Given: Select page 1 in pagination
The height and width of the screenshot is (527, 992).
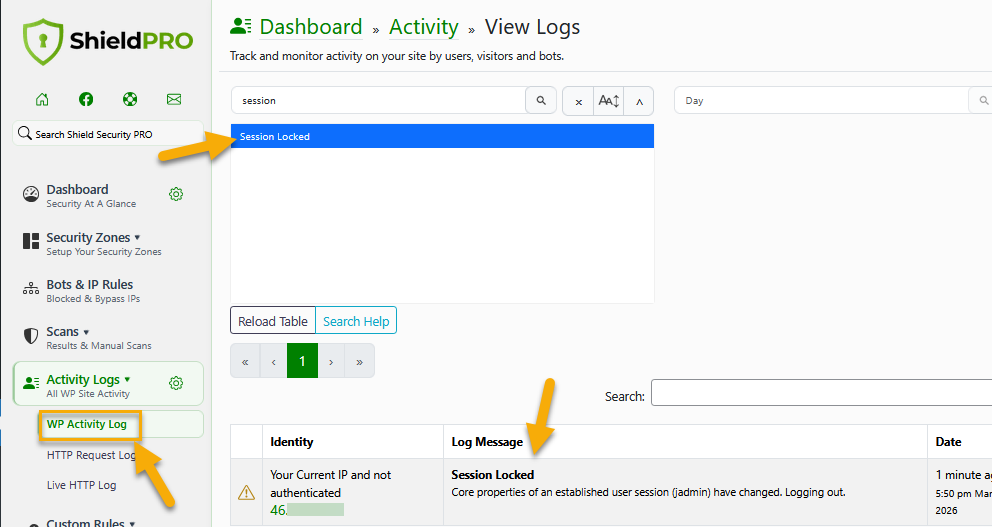Looking at the screenshot, I should [x=302, y=361].
